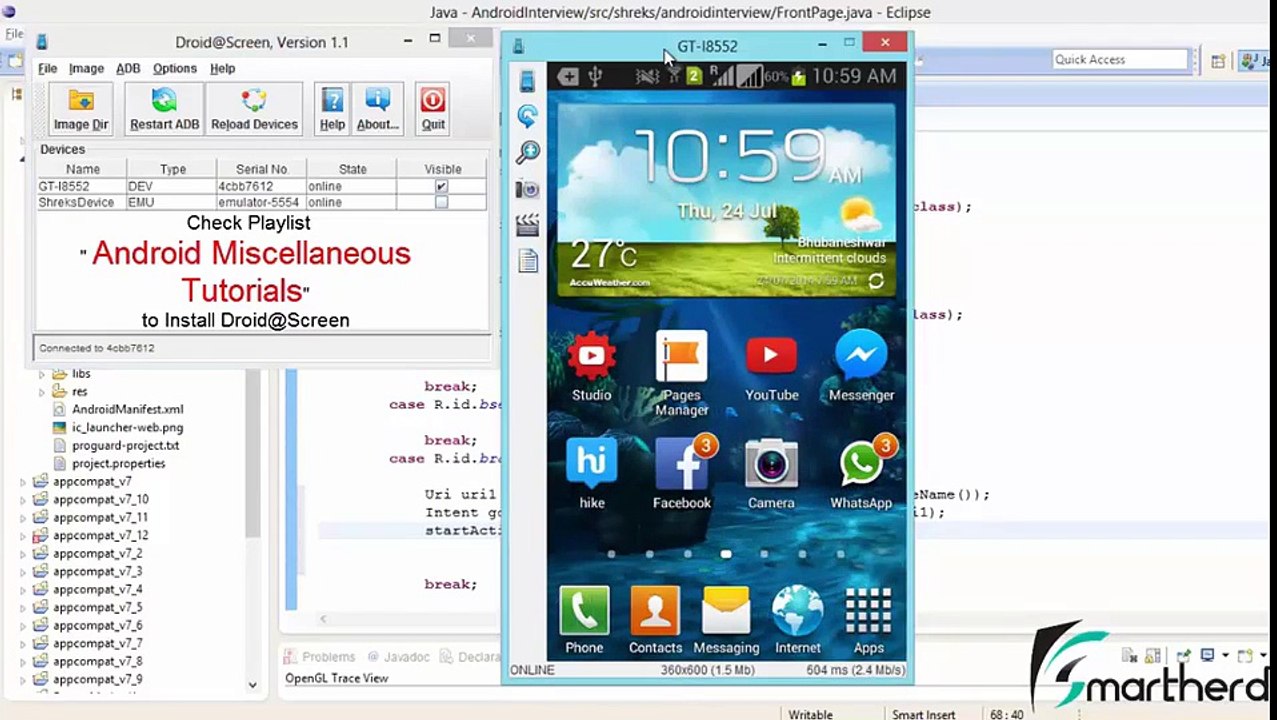Viewport: 1277px width, 720px height.
Task: Select the GT-I8552 device row name
Action: pos(64,186)
